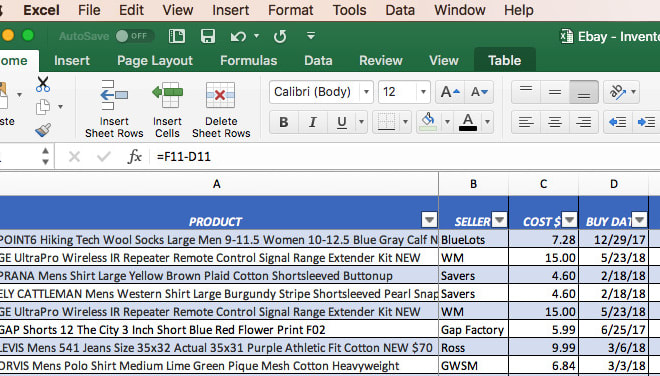Decrease font size with the smaller A
The height and width of the screenshot is (376, 660).
click(x=479, y=92)
